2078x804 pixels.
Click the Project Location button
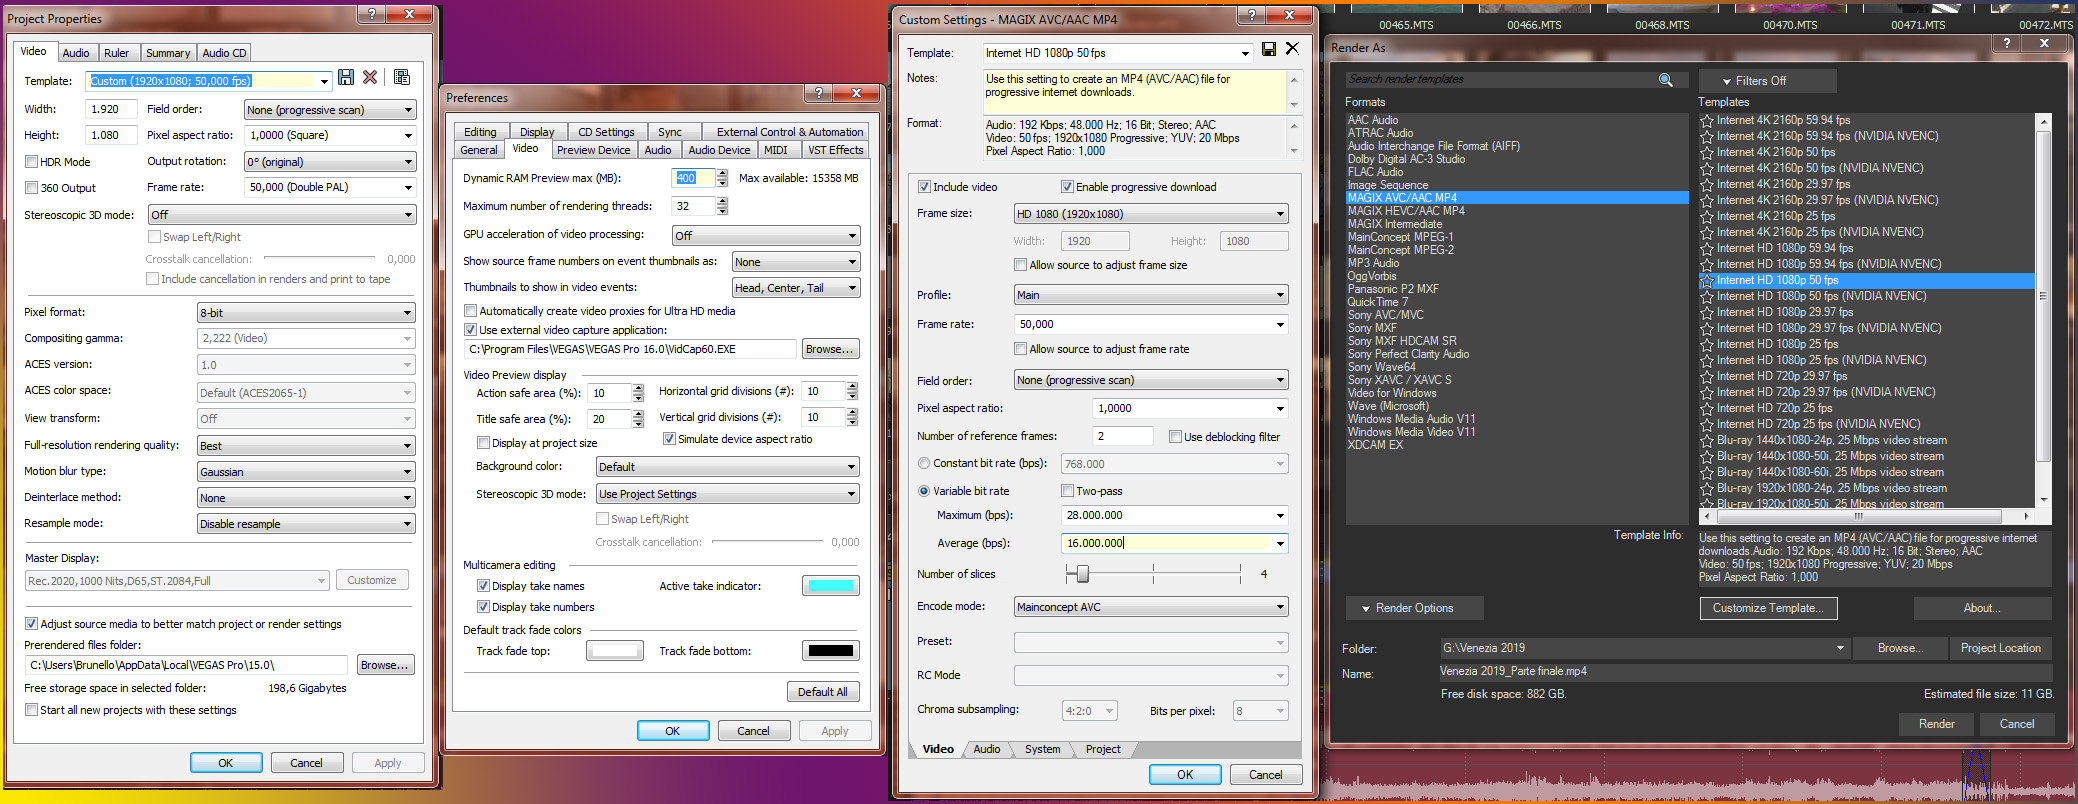2000,648
